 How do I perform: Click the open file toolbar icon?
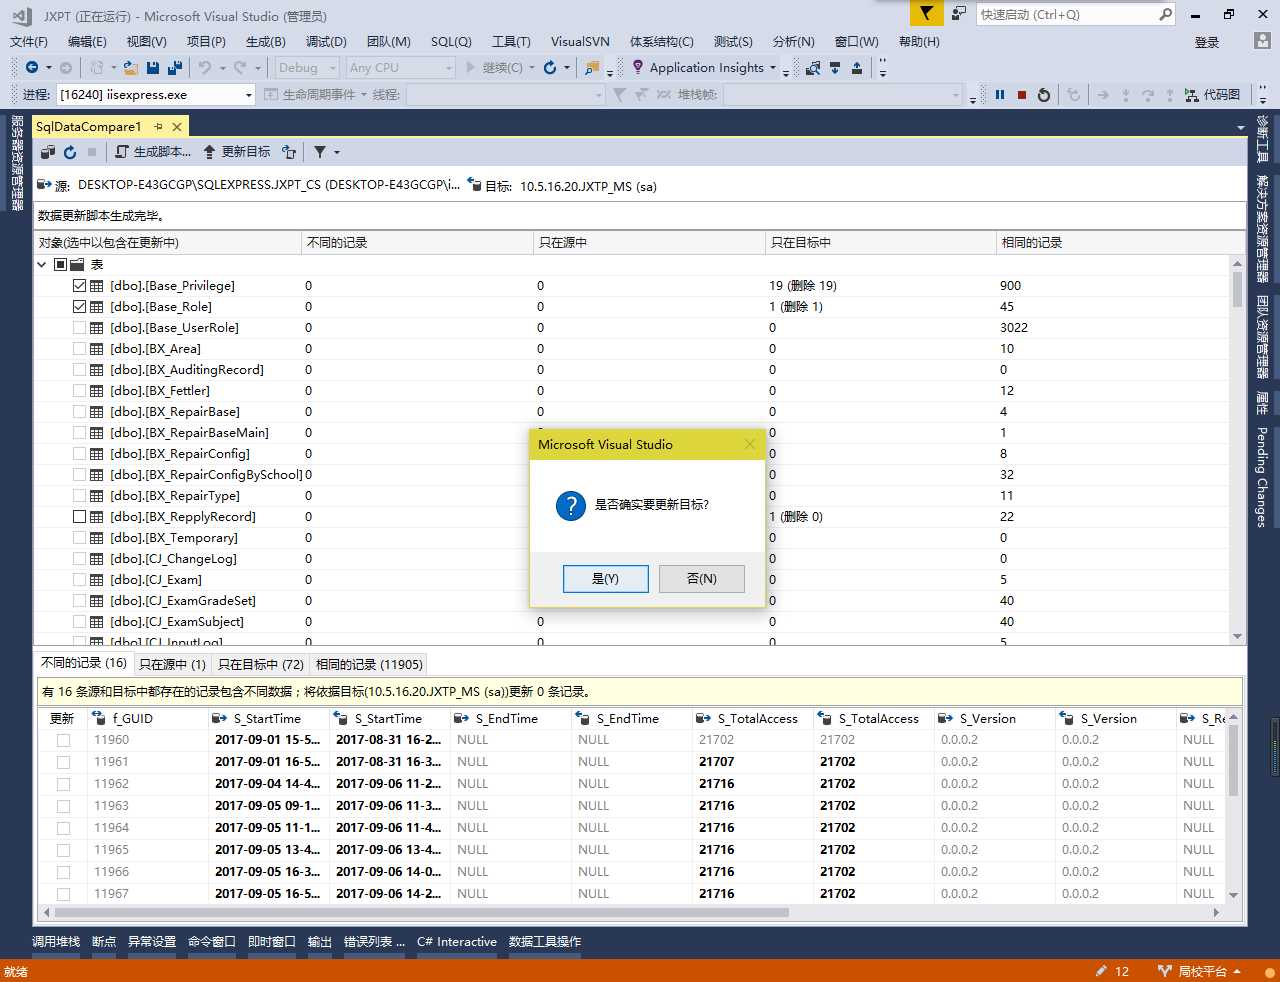[130, 67]
